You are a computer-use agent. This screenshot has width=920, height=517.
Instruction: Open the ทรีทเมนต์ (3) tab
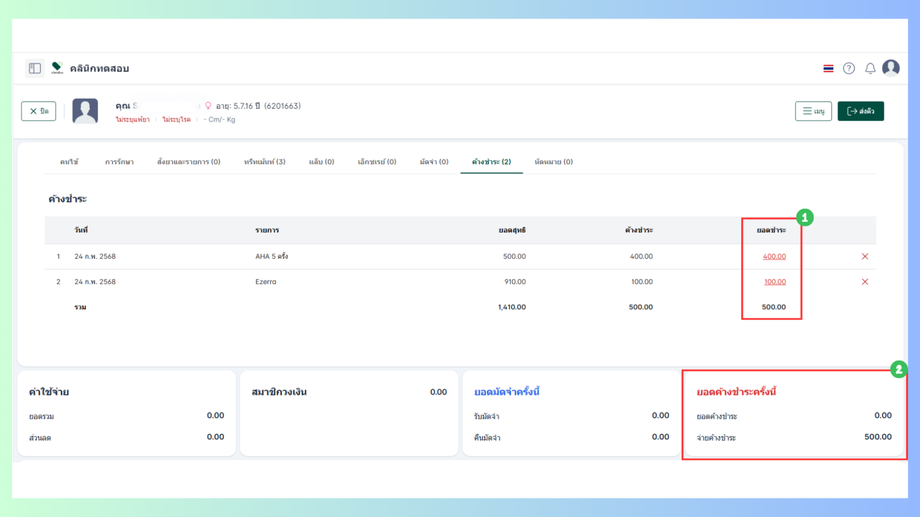coord(265,162)
